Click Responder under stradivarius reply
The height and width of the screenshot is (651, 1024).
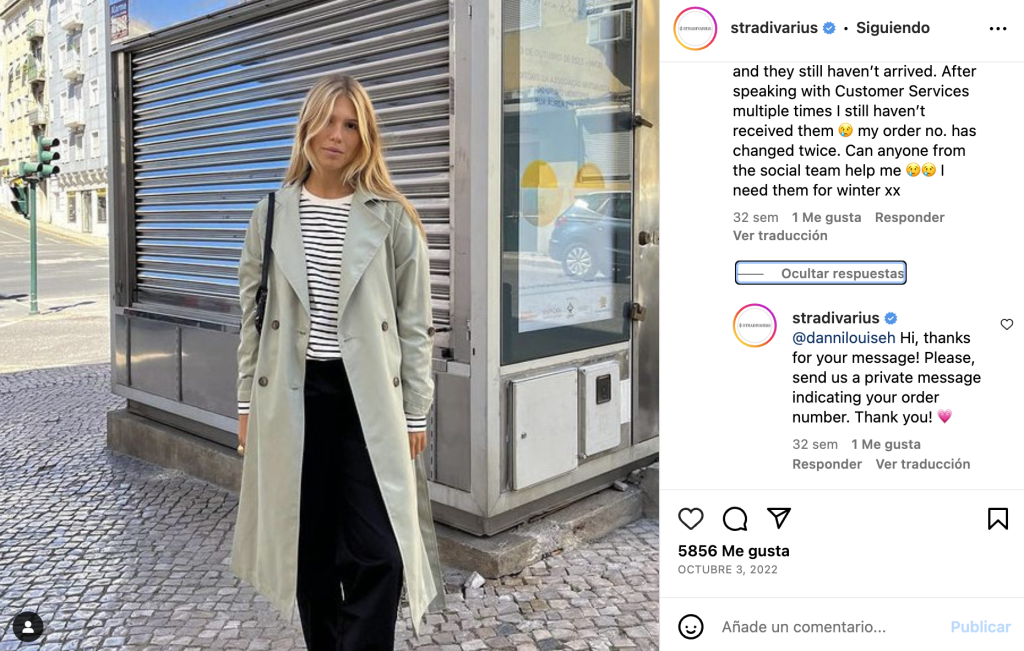point(827,464)
